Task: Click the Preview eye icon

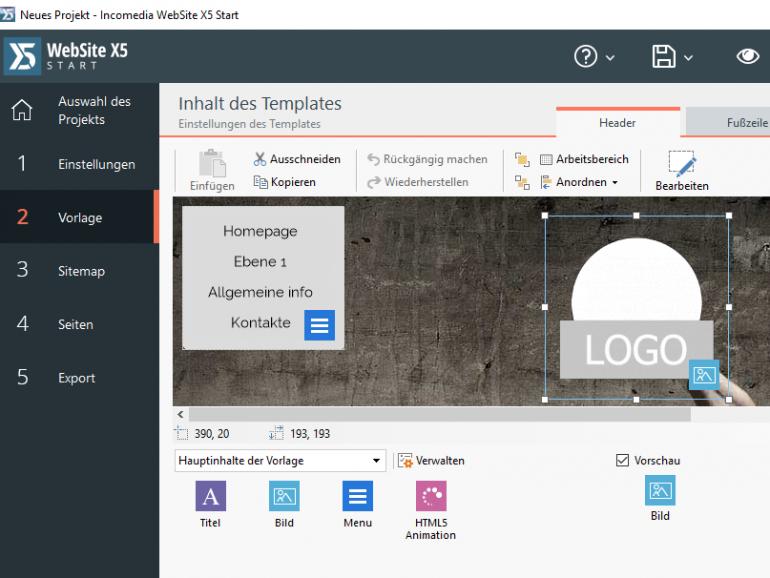Action: pyautogui.click(x=748, y=56)
